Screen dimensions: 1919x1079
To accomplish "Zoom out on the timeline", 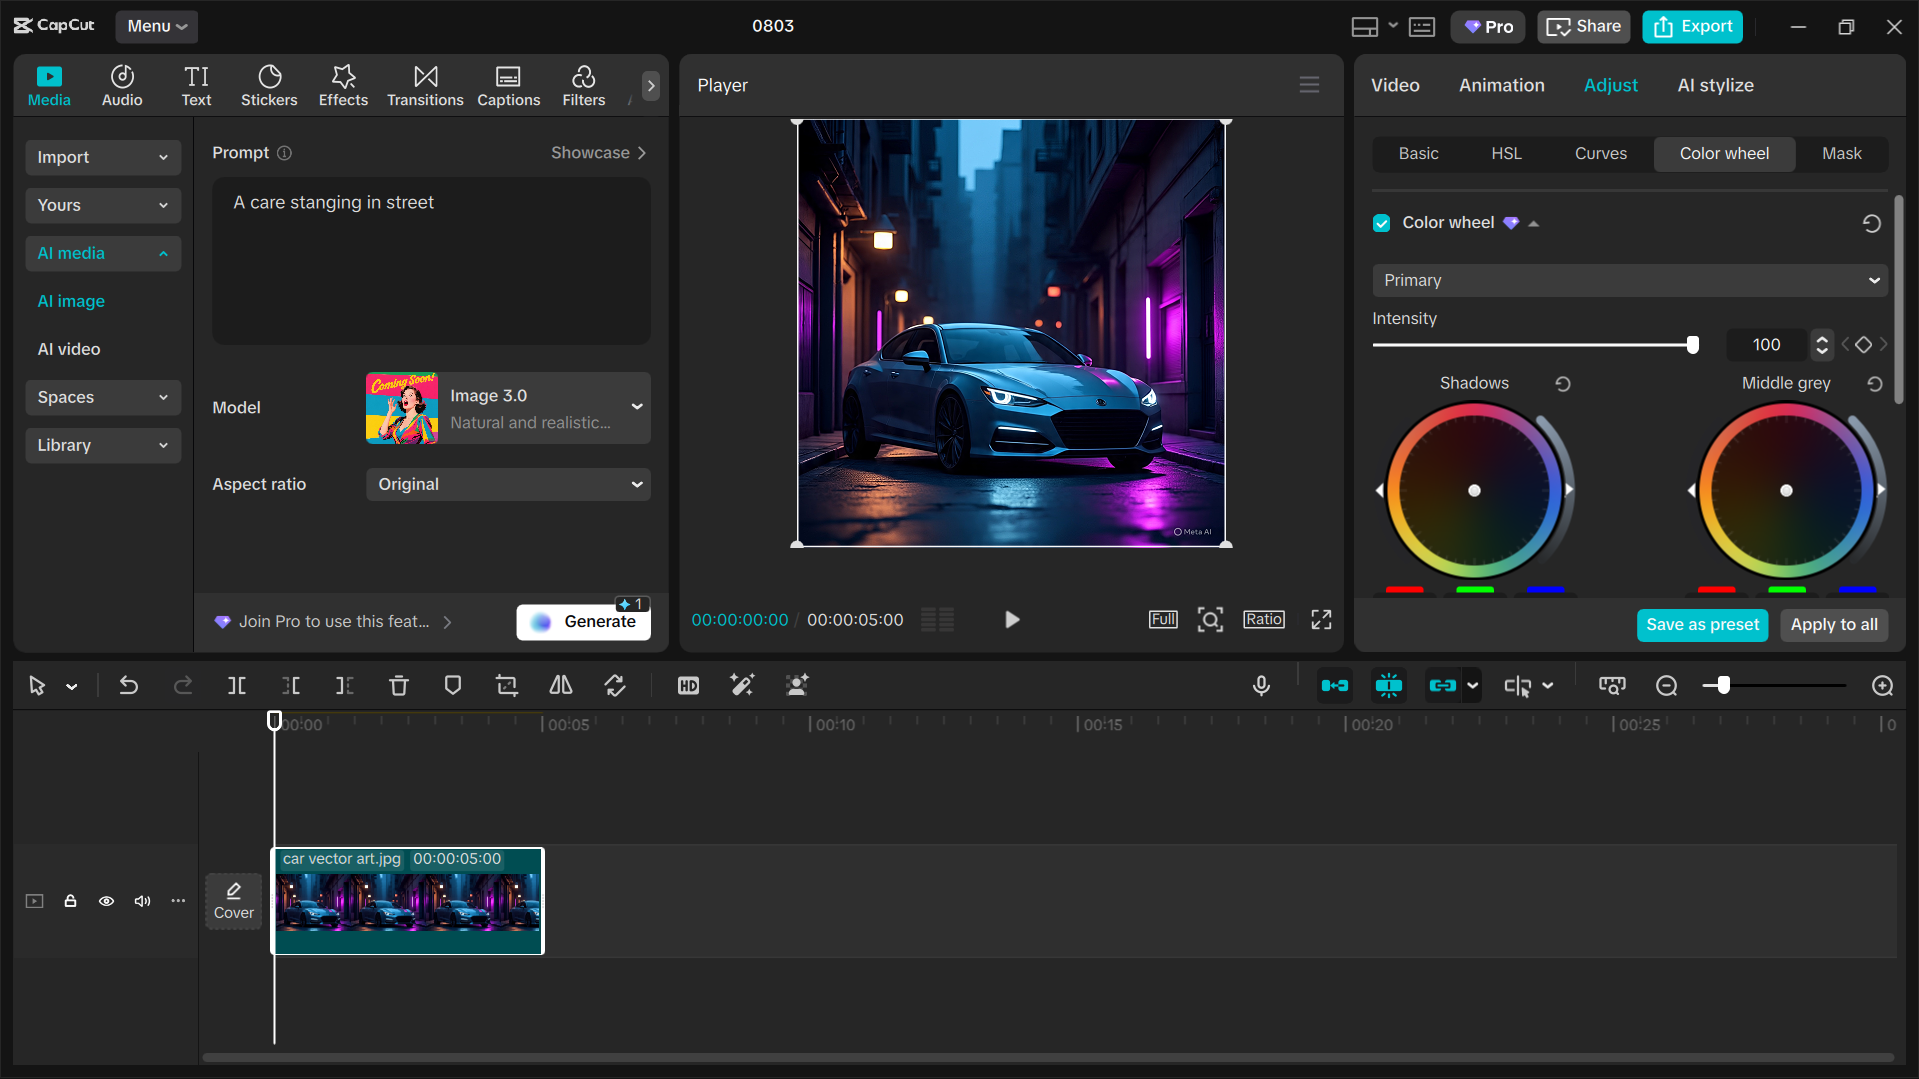I will (1666, 686).
